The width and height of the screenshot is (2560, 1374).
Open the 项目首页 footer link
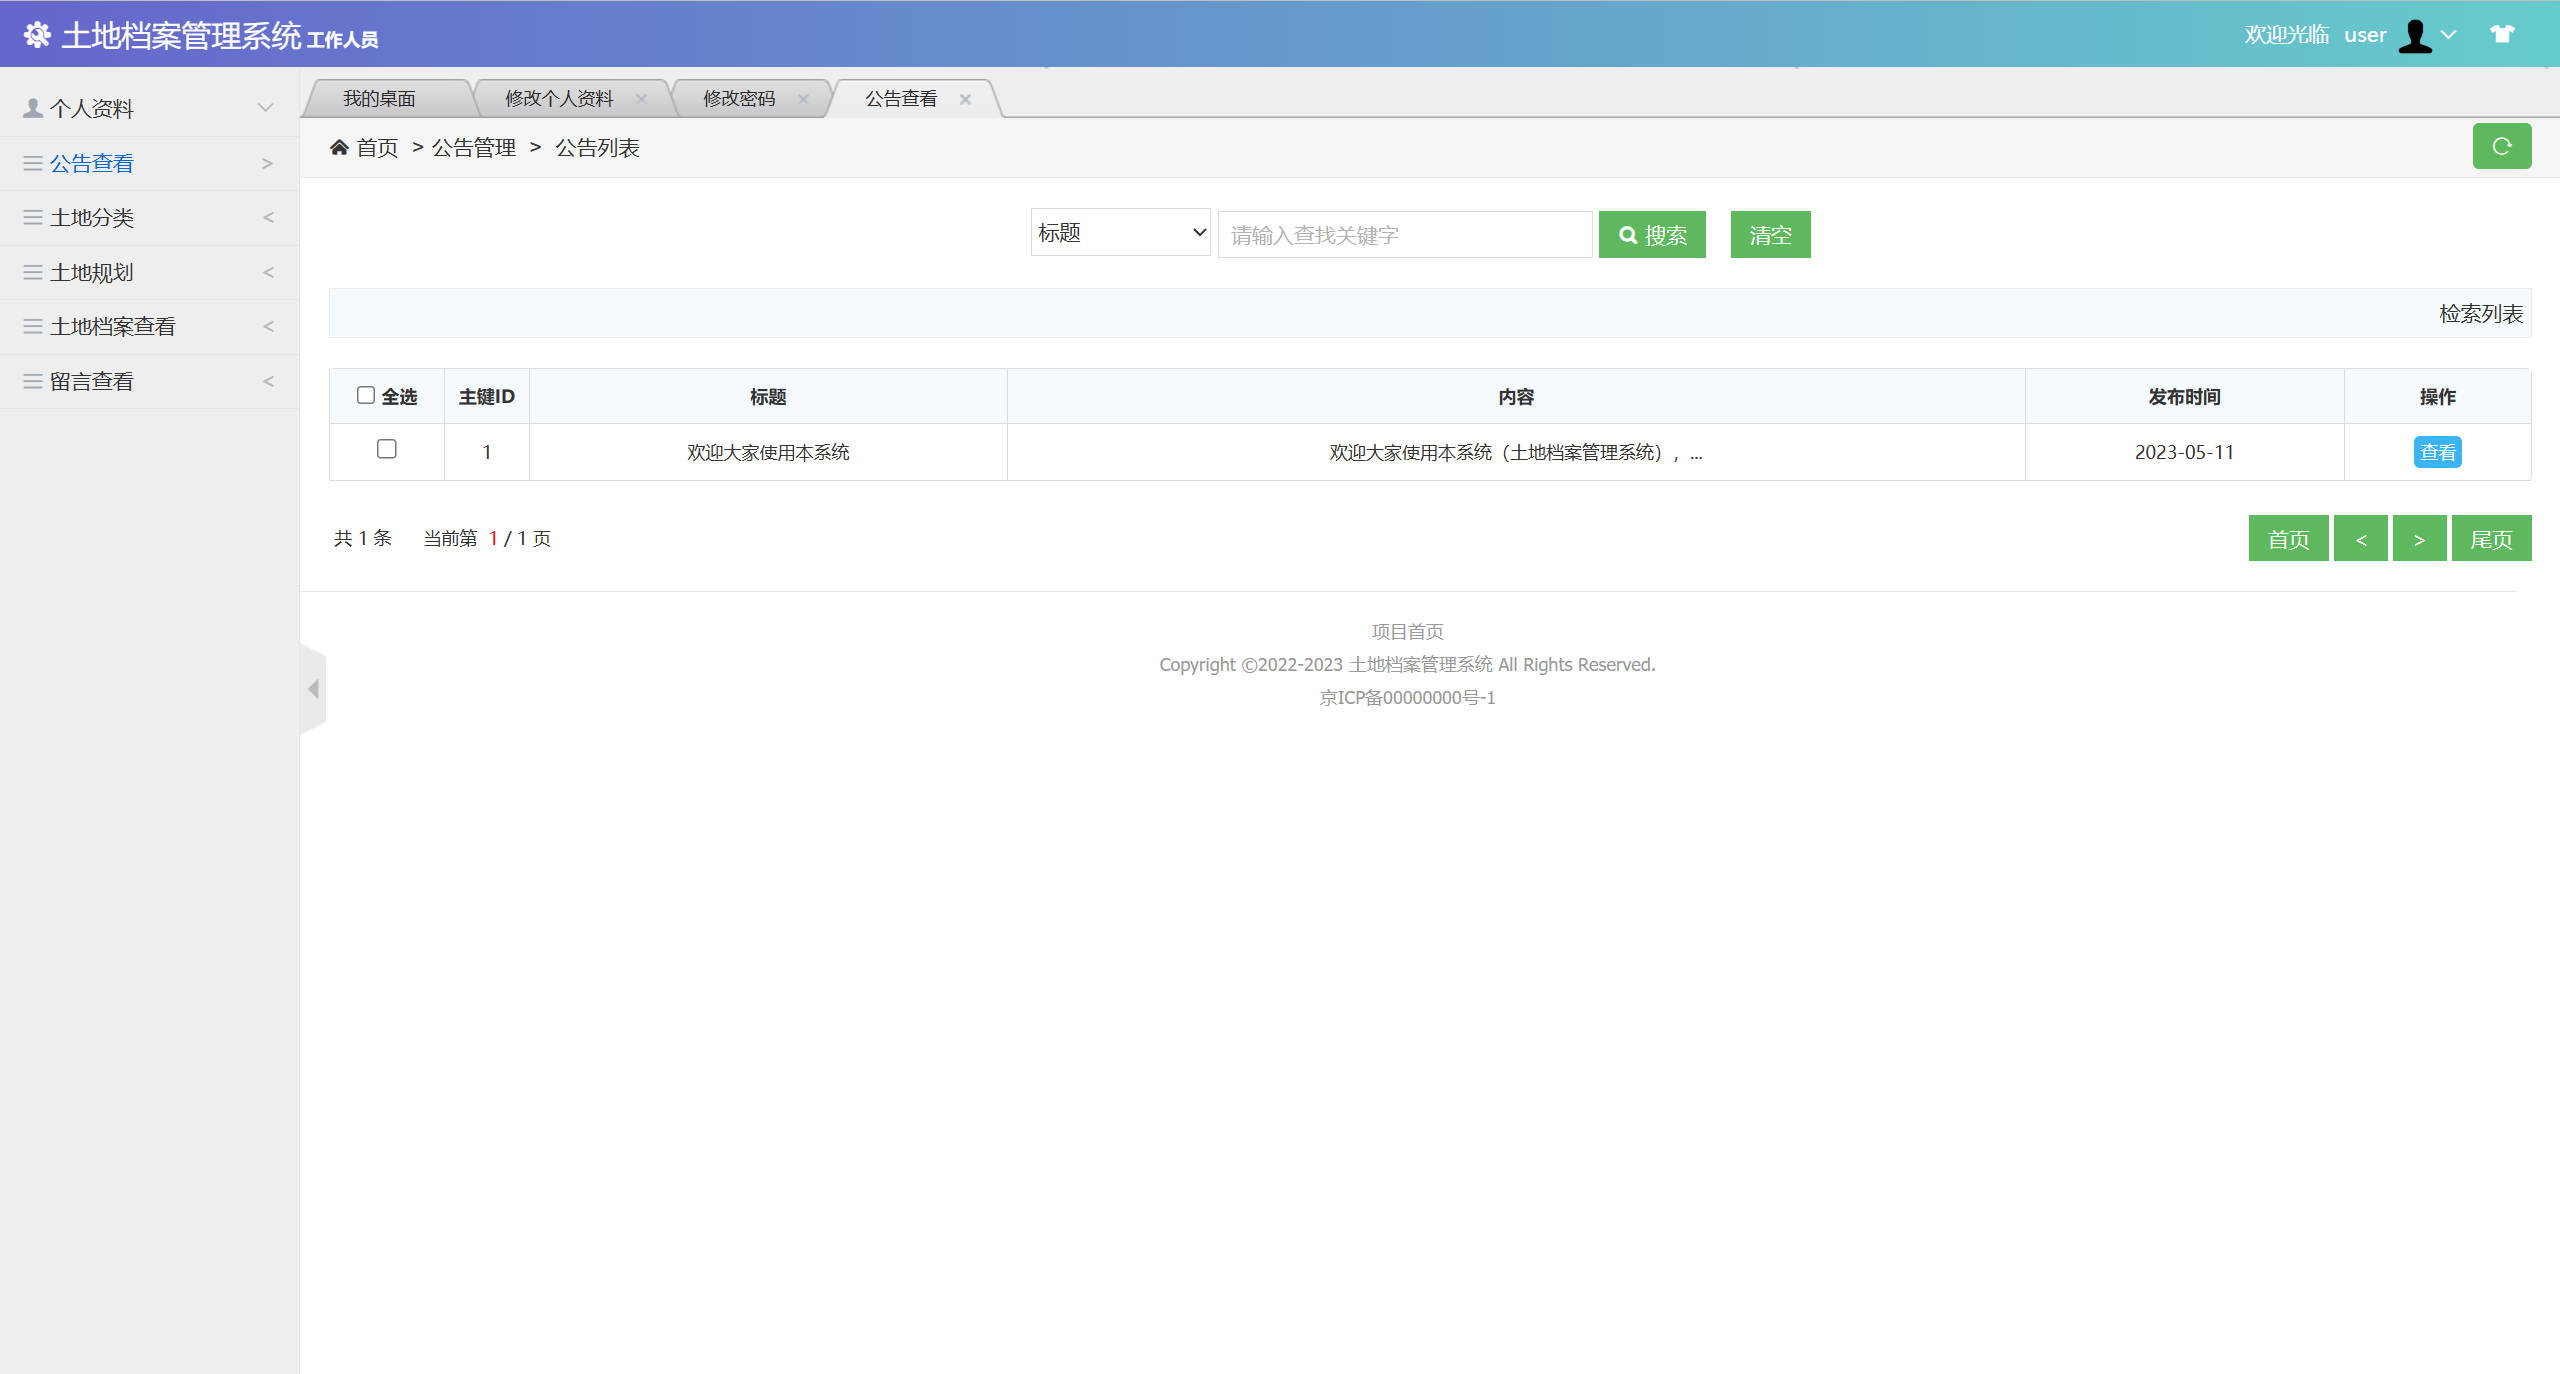[1405, 631]
